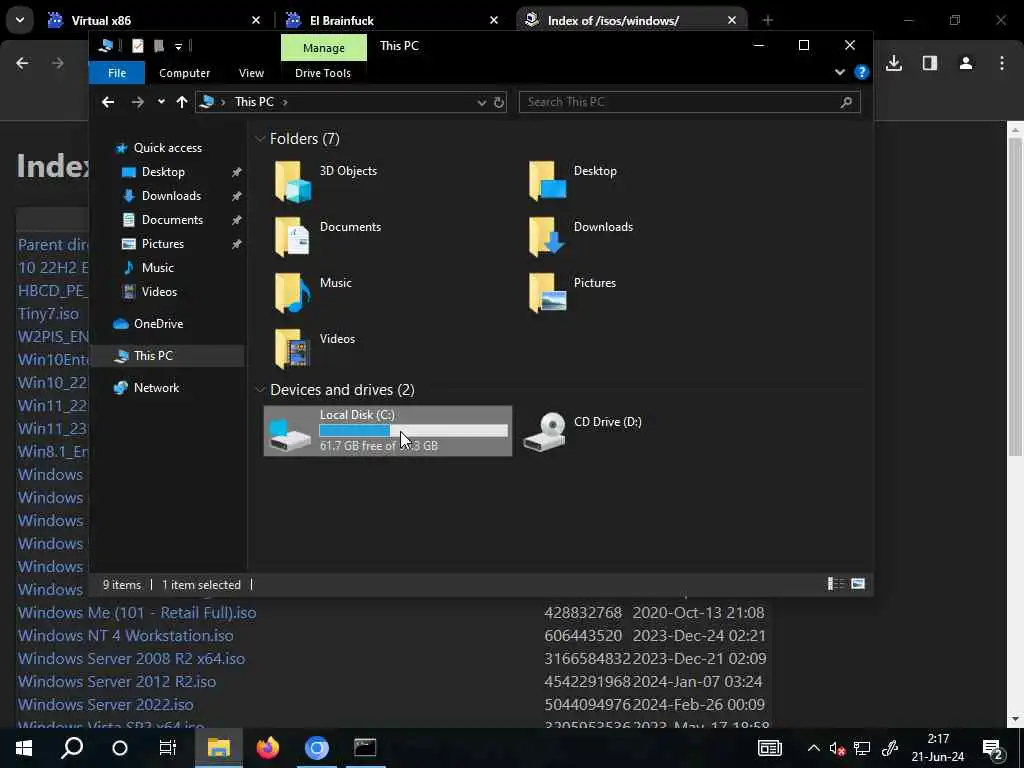Open the Windows Start menu
This screenshot has width=1024, height=768.
24,748
